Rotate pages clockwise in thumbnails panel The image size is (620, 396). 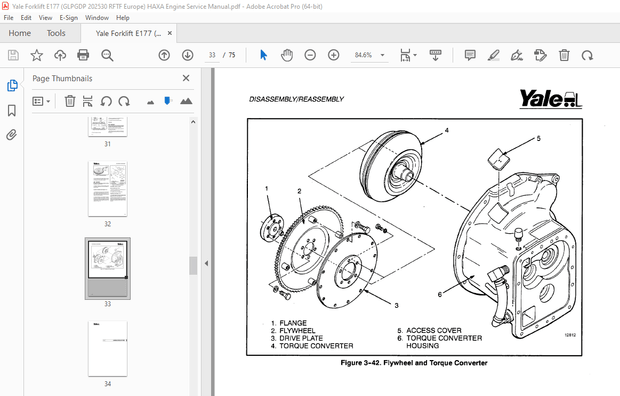pos(124,101)
